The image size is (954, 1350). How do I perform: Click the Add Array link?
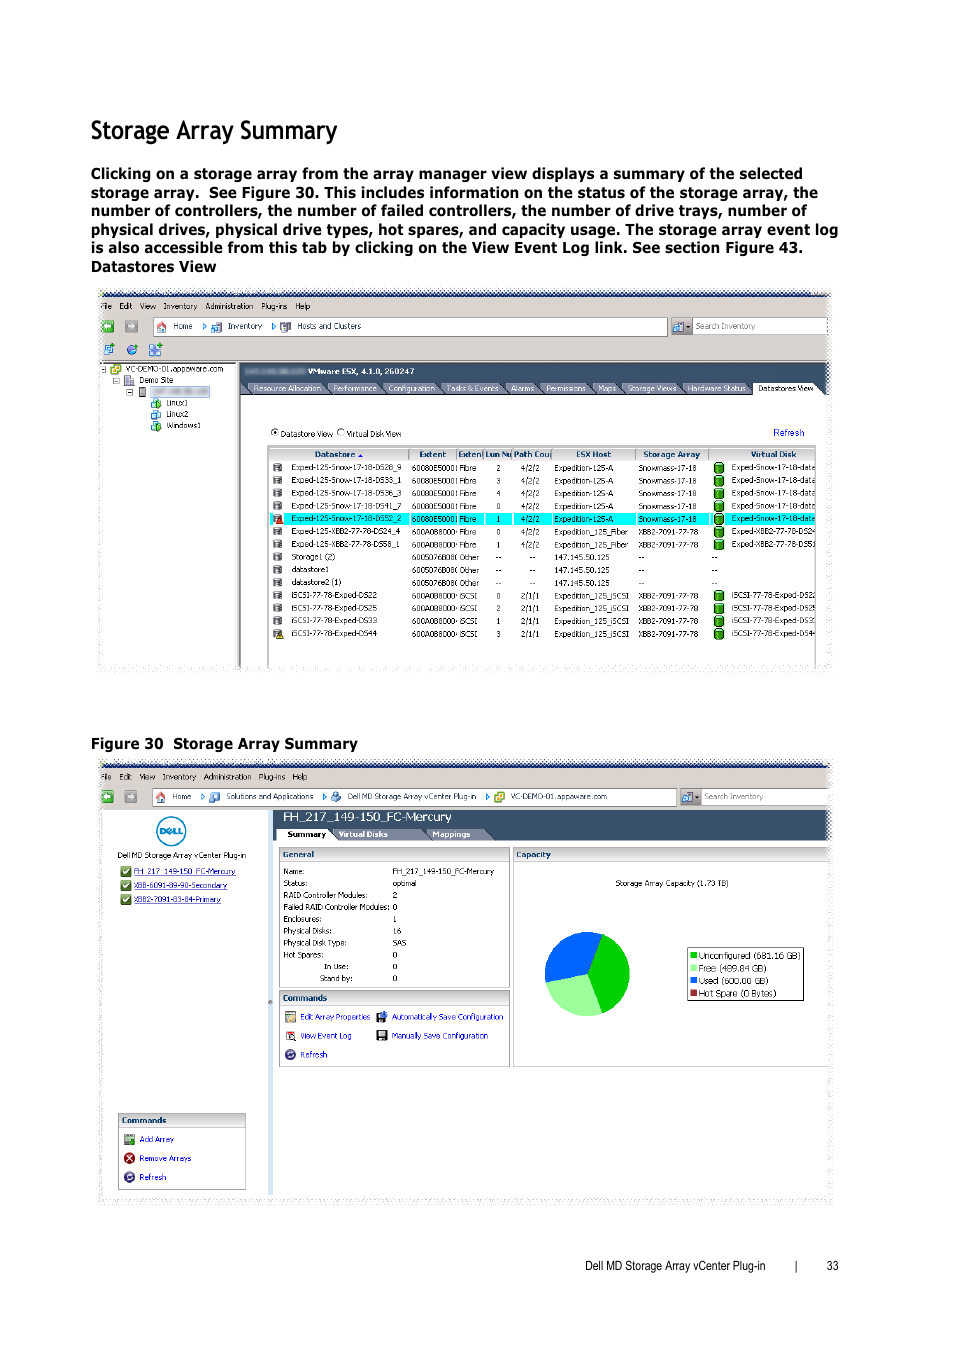(x=157, y=1139)
